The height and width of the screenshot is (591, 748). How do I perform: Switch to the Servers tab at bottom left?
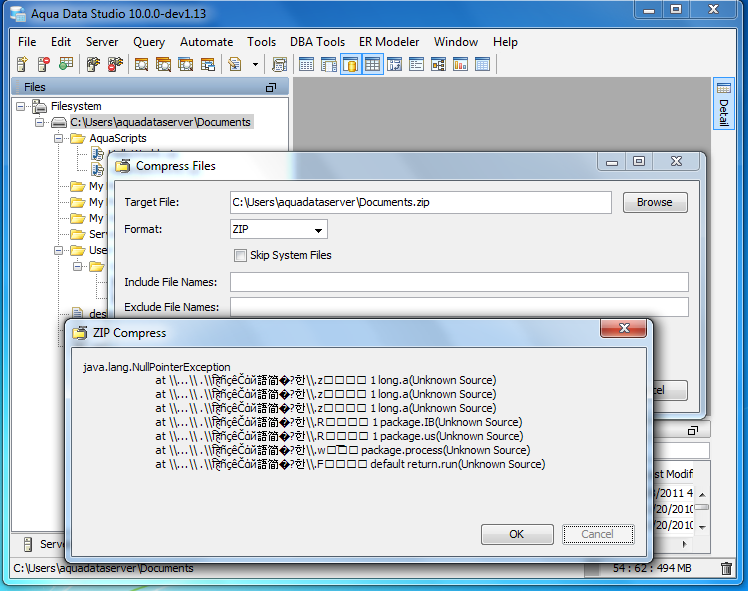[43, 544]
